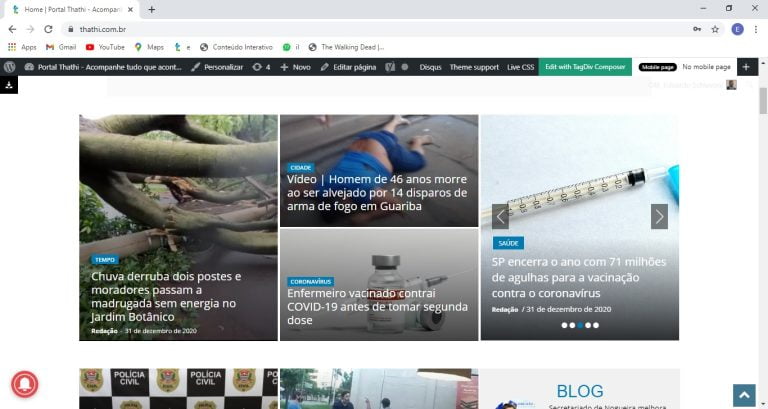Click the red notification bell button
Viewport: 768px width, 409px height.
(x=24, y=384)
